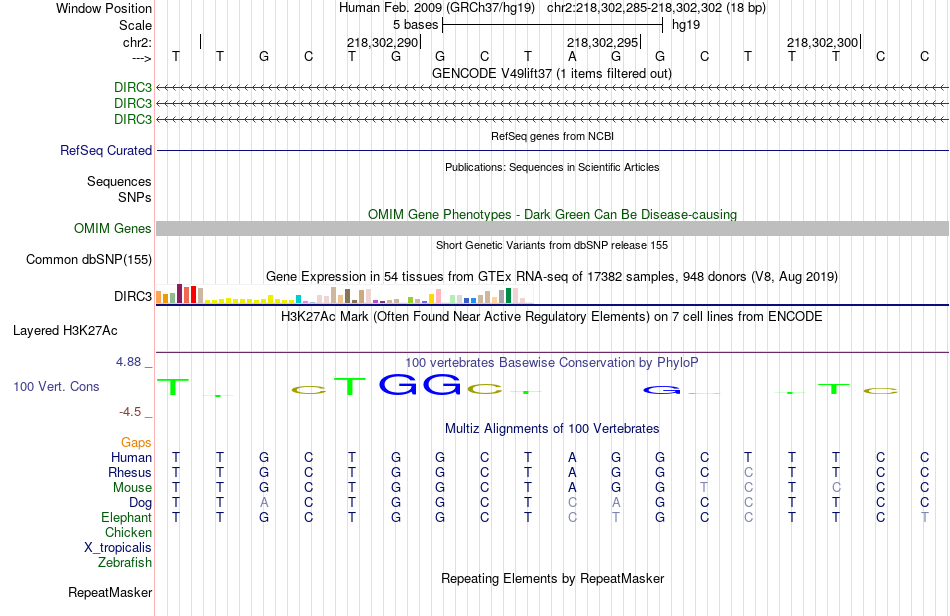Click the chr2: ruler label
This screenshot has height=616, width=950.
tap(137, 42)
